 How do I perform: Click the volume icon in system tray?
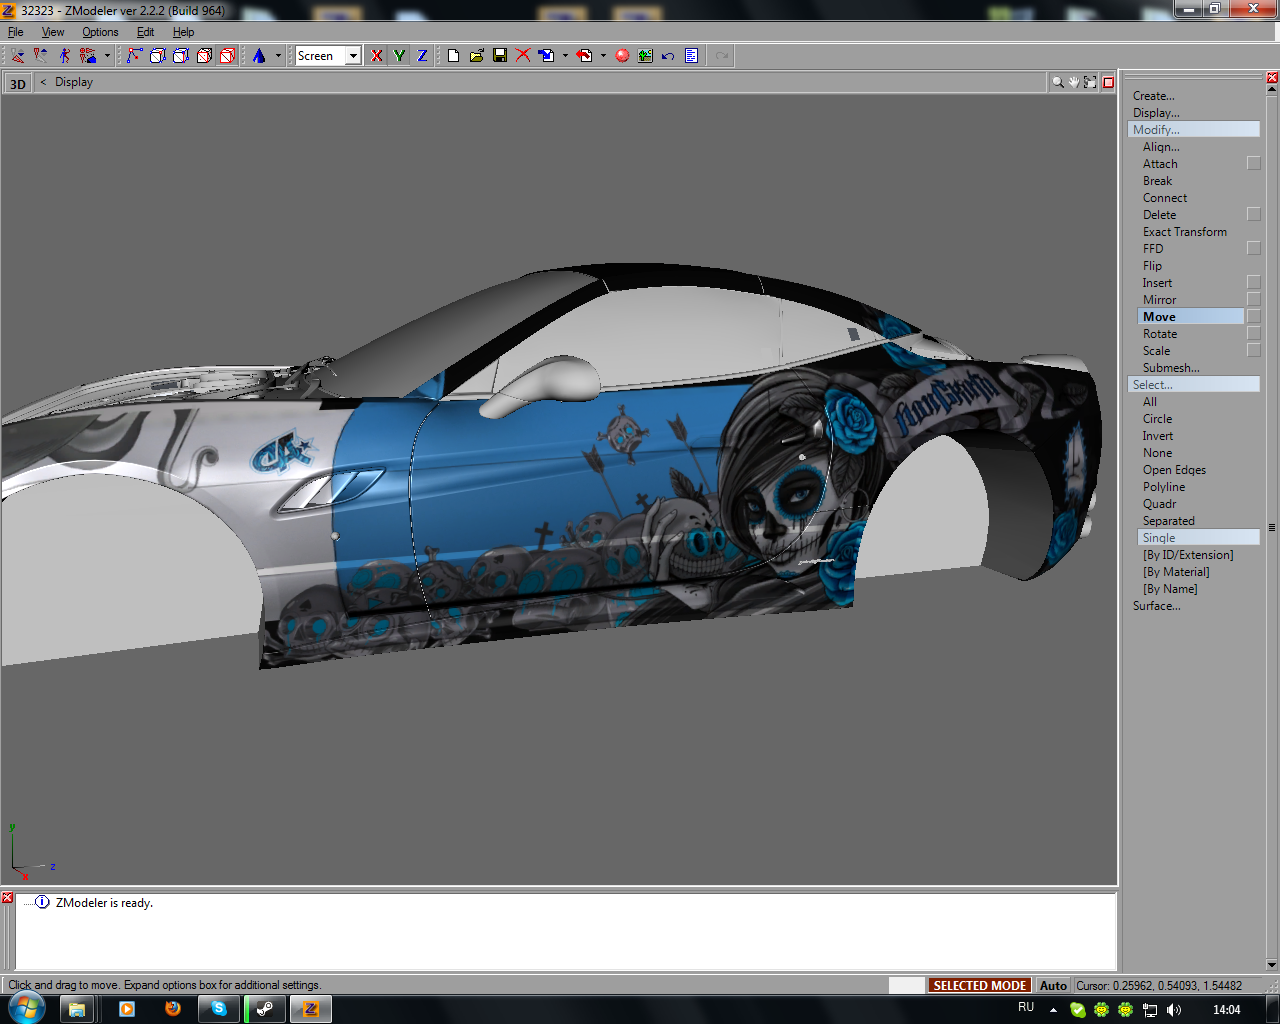point(1173,1010)
